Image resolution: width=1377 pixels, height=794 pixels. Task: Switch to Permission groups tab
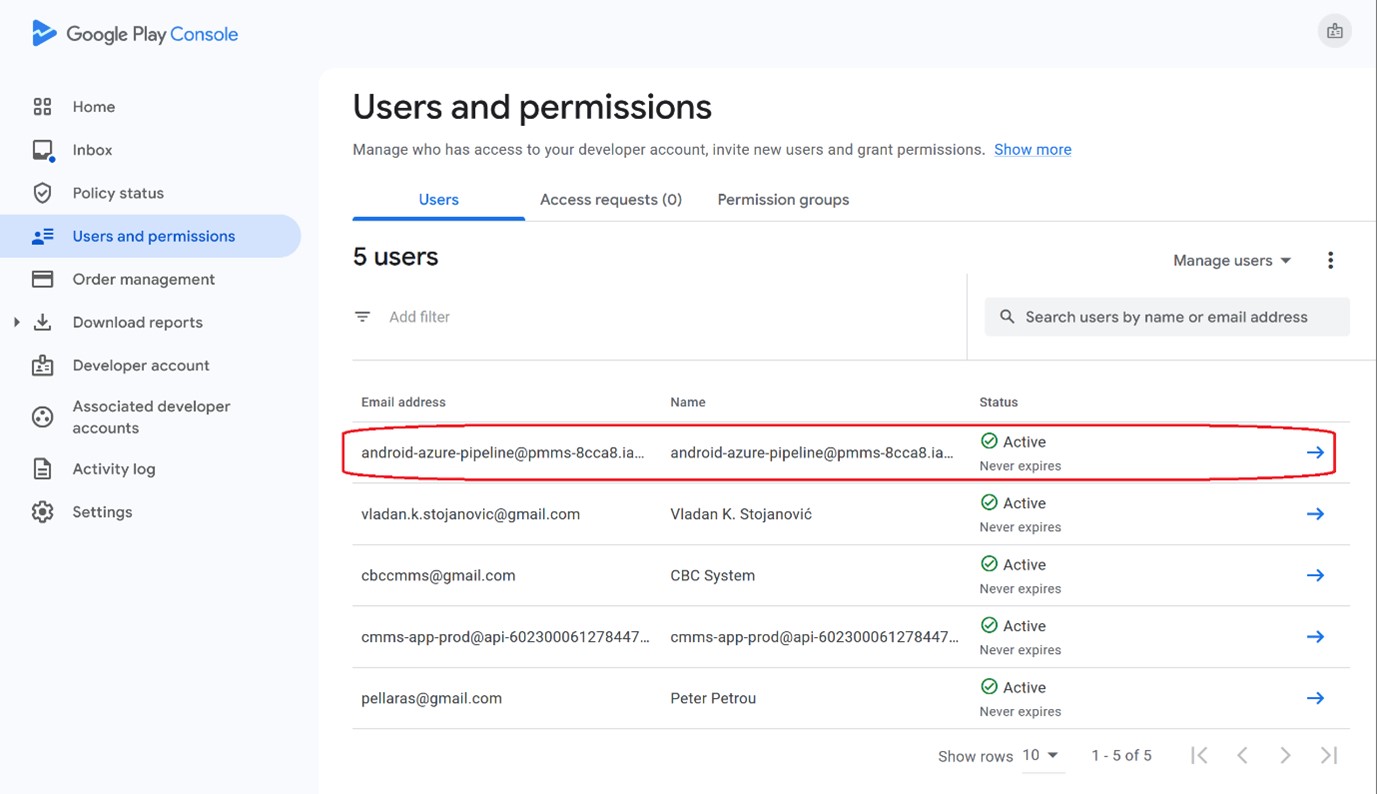[783, 200]
